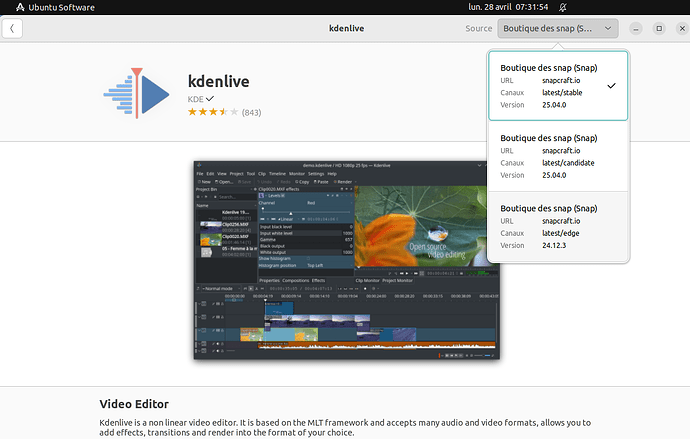This screenshot has width=690, height=439.
Task: Click the (843) review count
Action: click(251, 113)
